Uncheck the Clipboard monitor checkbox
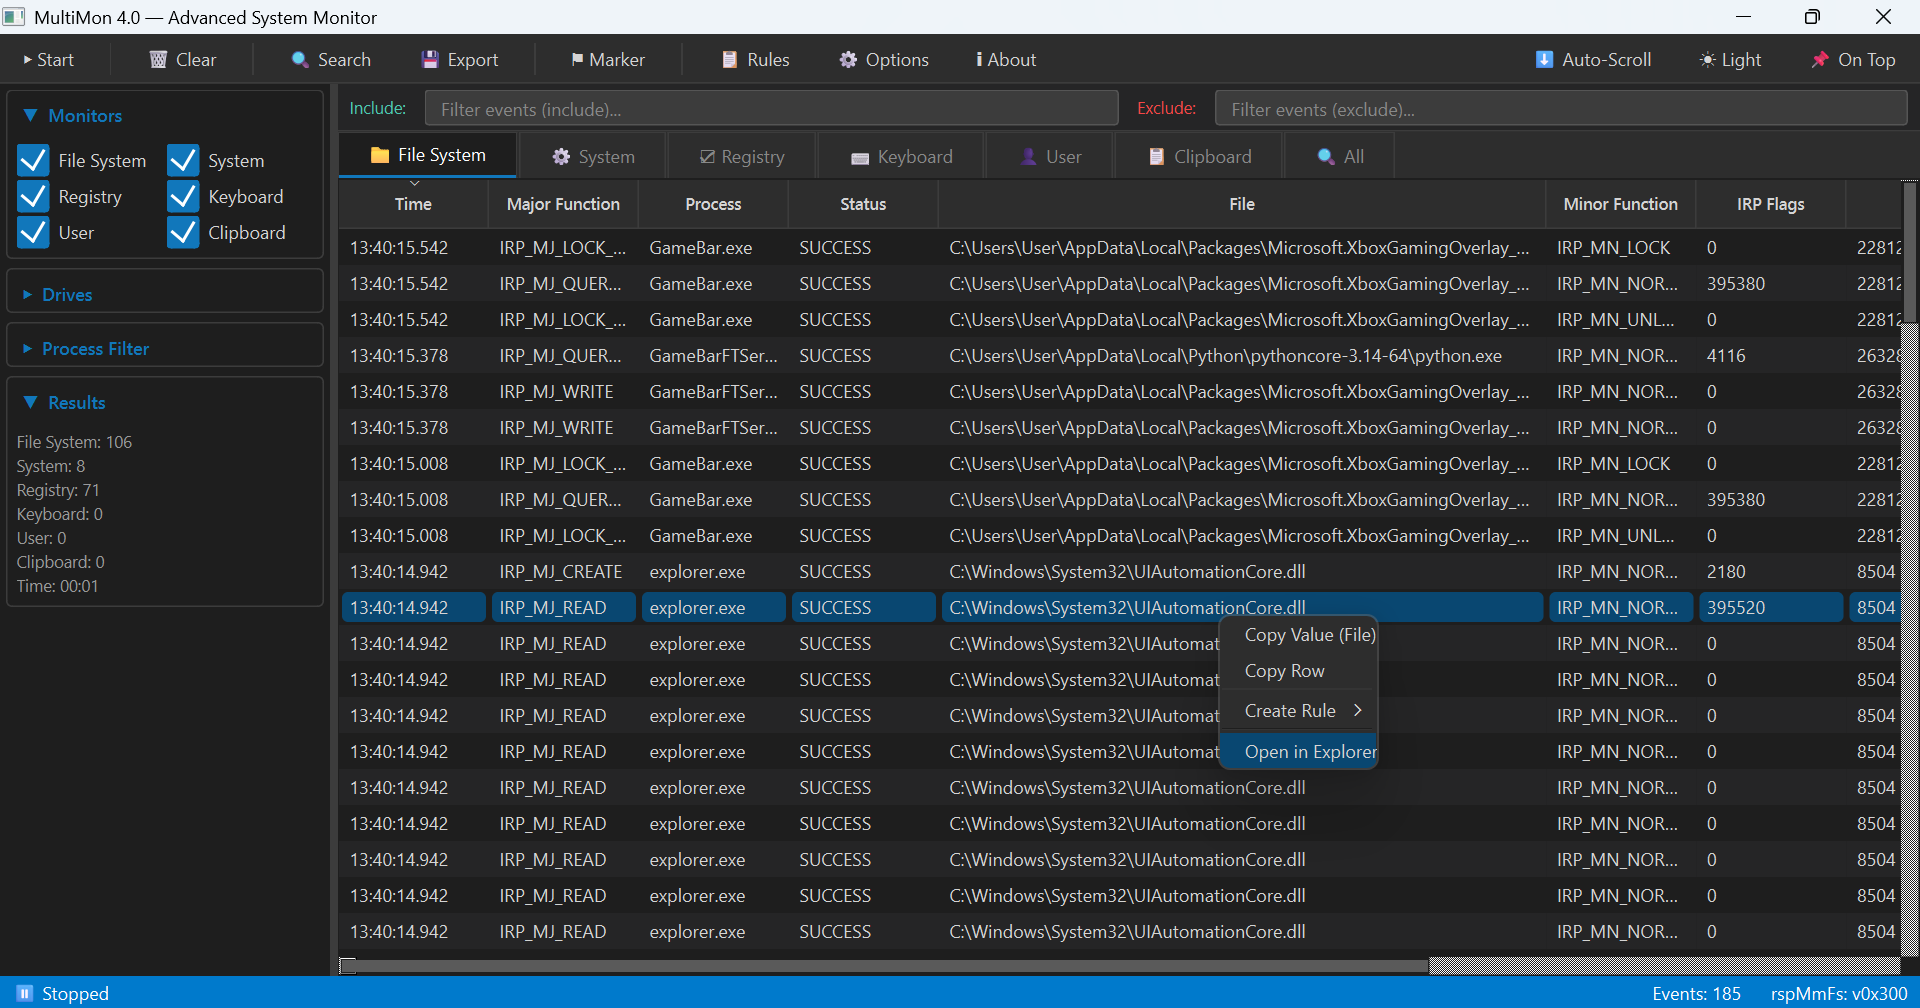 (x=183, y=232)
